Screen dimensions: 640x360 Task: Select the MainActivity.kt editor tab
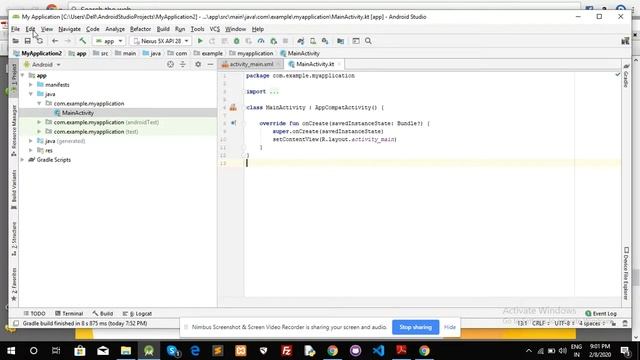click(315, 64)
